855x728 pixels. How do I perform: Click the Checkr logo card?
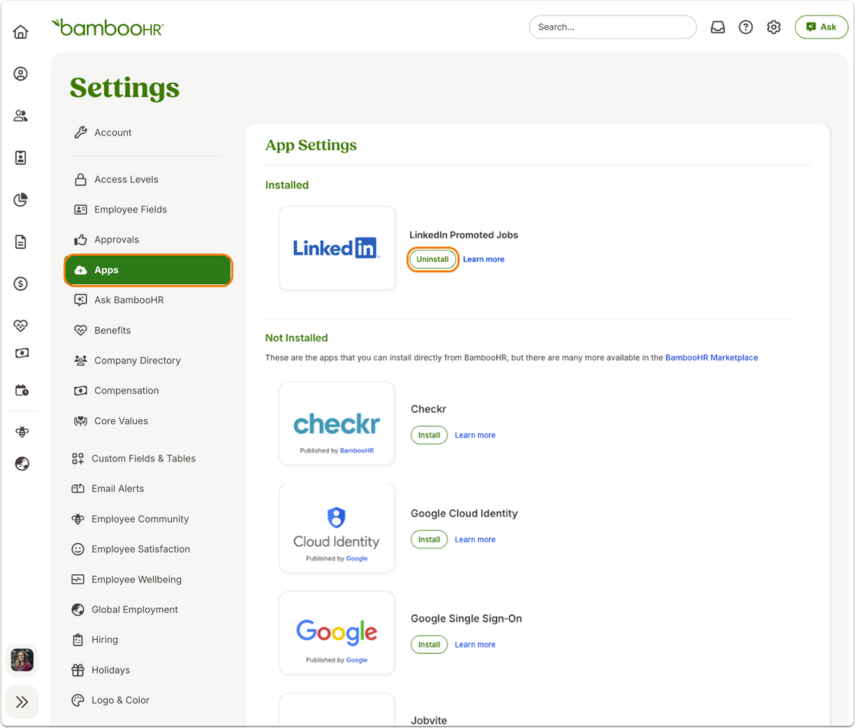[337, 424]
